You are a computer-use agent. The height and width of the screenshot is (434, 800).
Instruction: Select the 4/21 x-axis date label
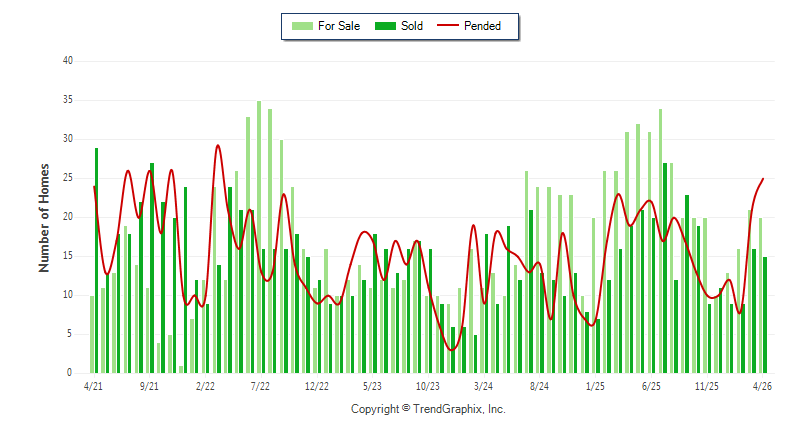click(x=93, y=387)
